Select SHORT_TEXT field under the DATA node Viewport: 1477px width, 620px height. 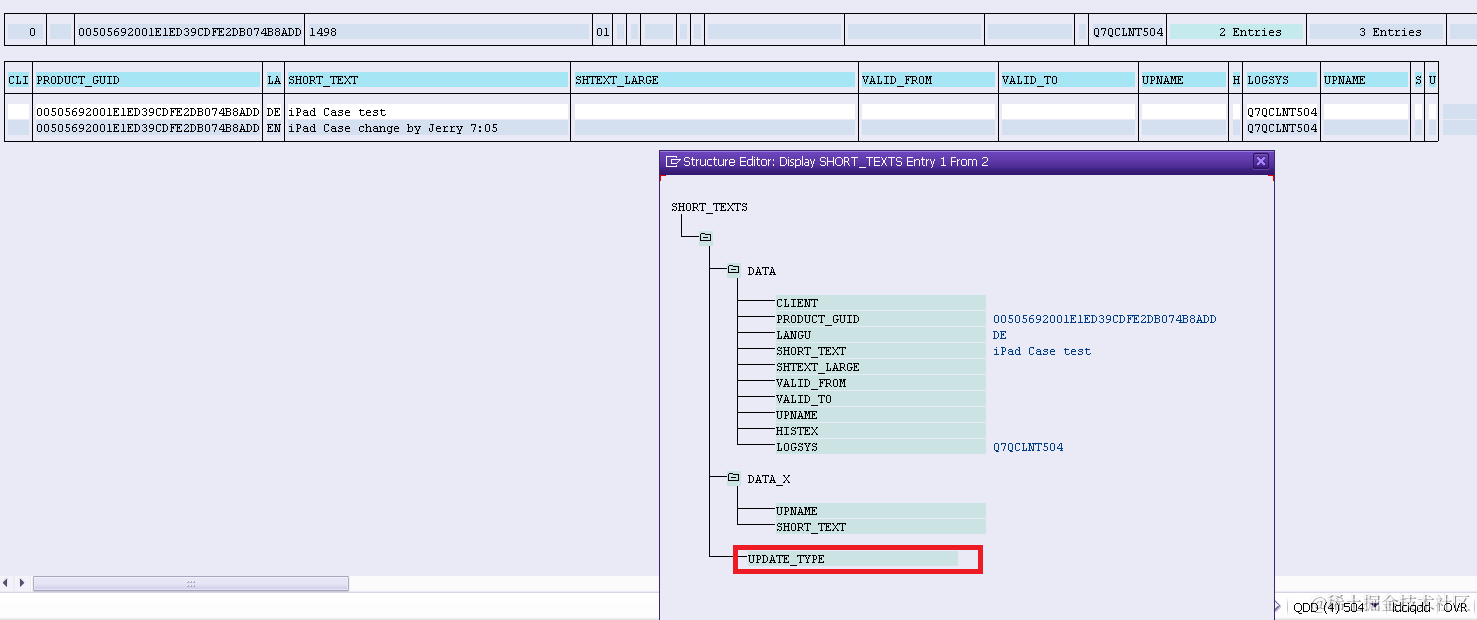(880, 351)
